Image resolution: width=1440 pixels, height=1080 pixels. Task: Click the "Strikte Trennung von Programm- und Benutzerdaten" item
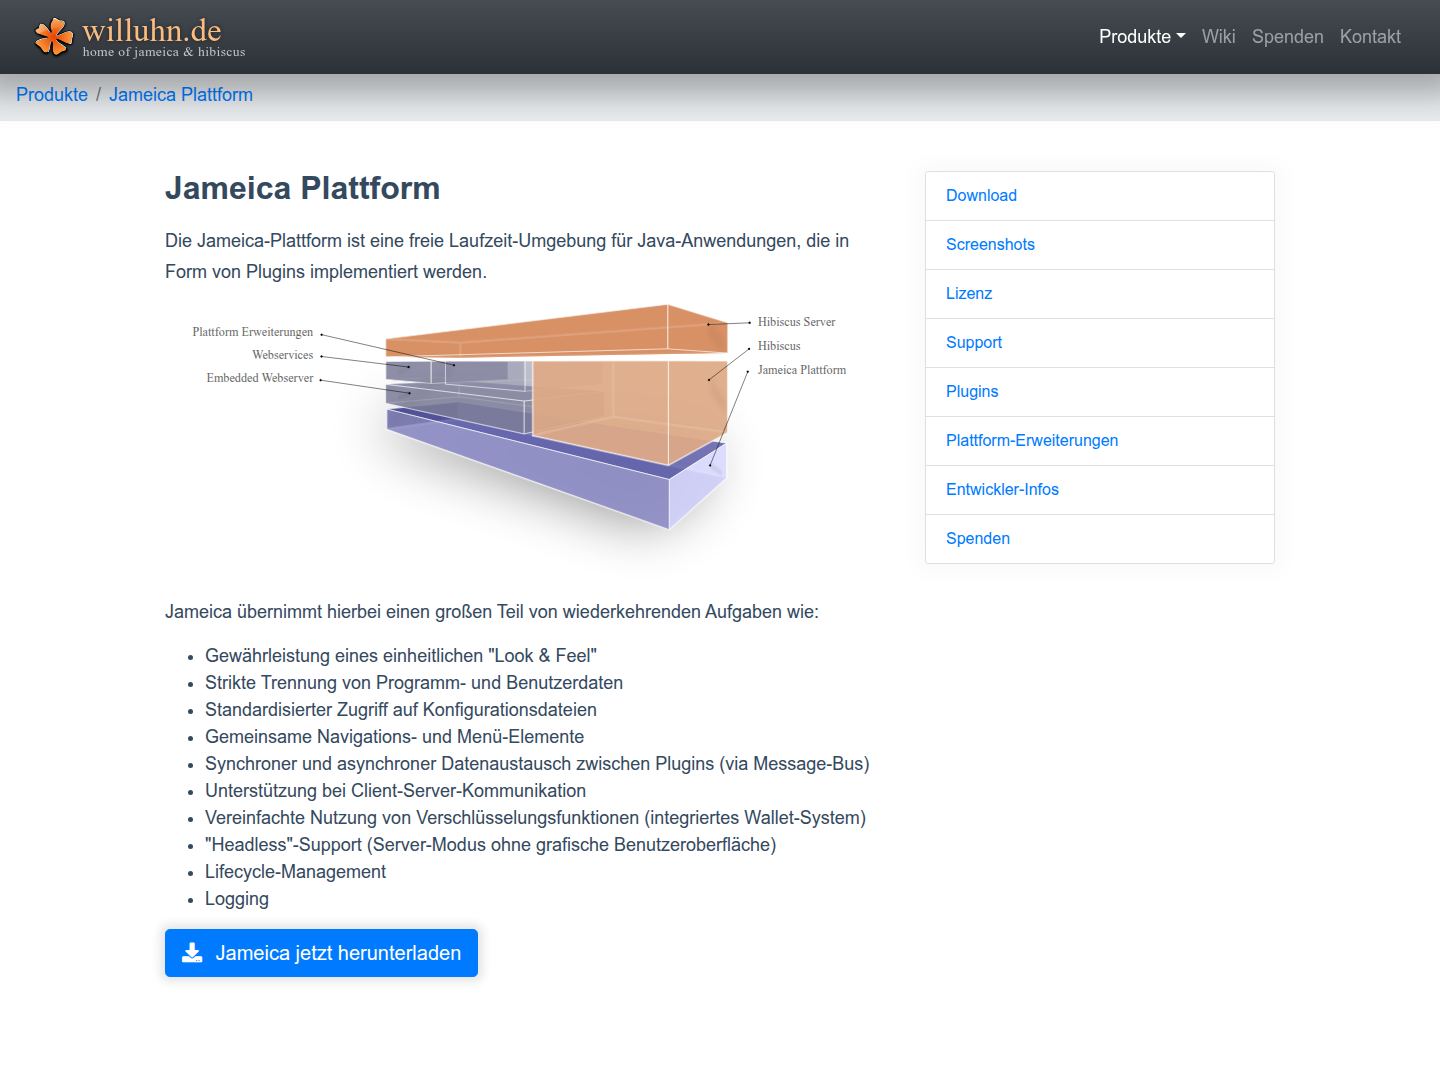[x=414, y=683]
